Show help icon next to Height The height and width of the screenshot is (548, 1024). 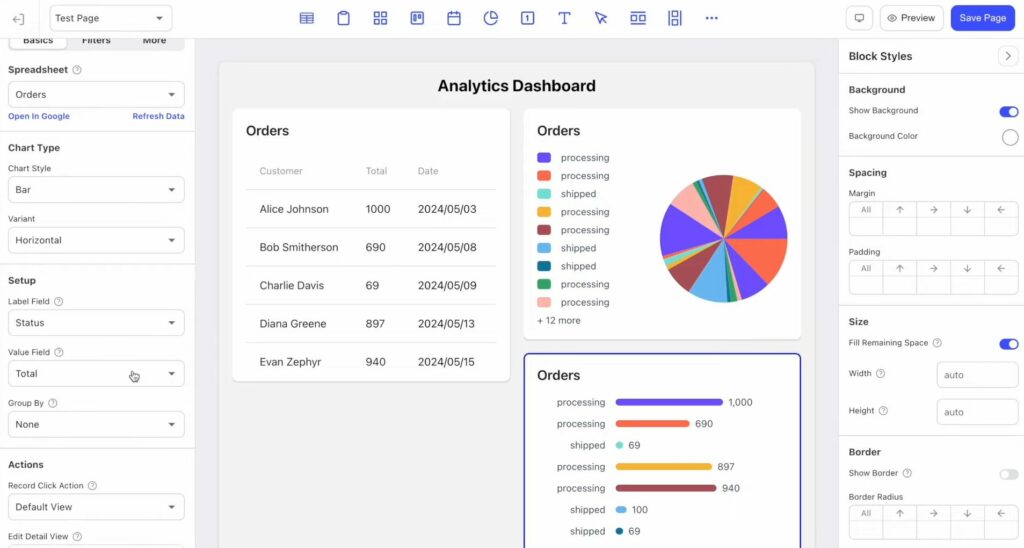(883, 411)
